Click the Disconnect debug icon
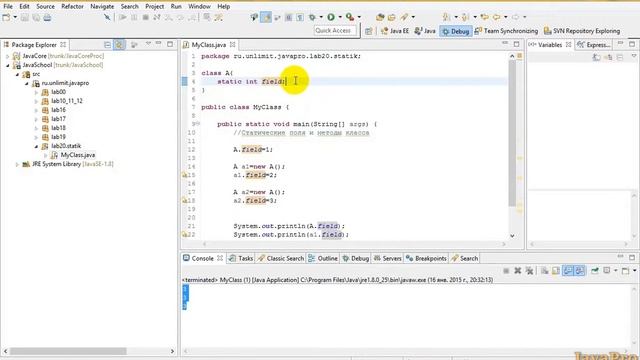The height and width of the screenshot is (360, 640). 157,17
